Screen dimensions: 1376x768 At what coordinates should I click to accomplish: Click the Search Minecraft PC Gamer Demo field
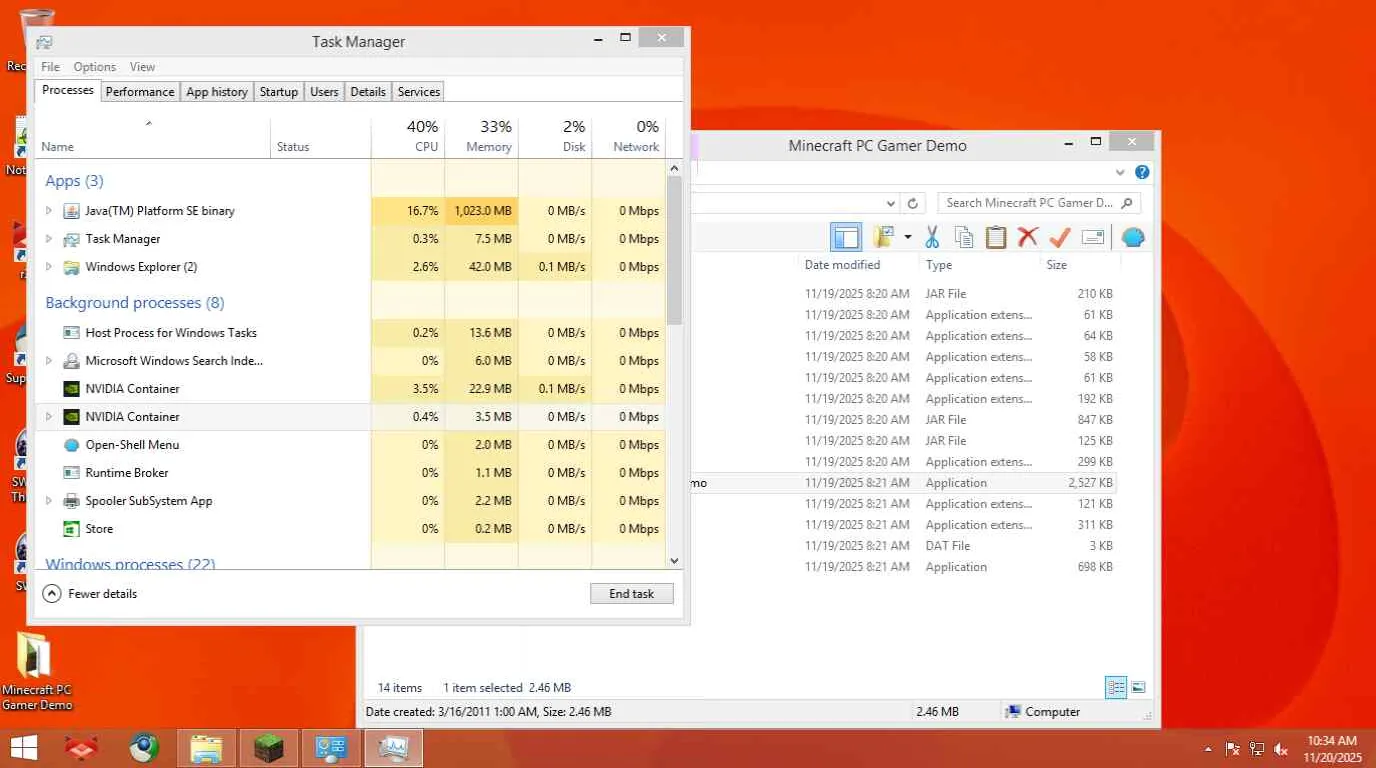pos(1039,203)
